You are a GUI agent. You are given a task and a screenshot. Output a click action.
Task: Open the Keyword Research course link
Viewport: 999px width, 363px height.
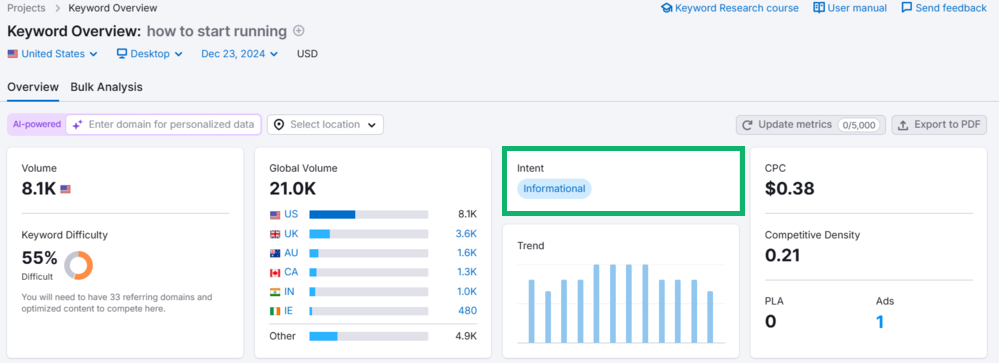point(729,8)
